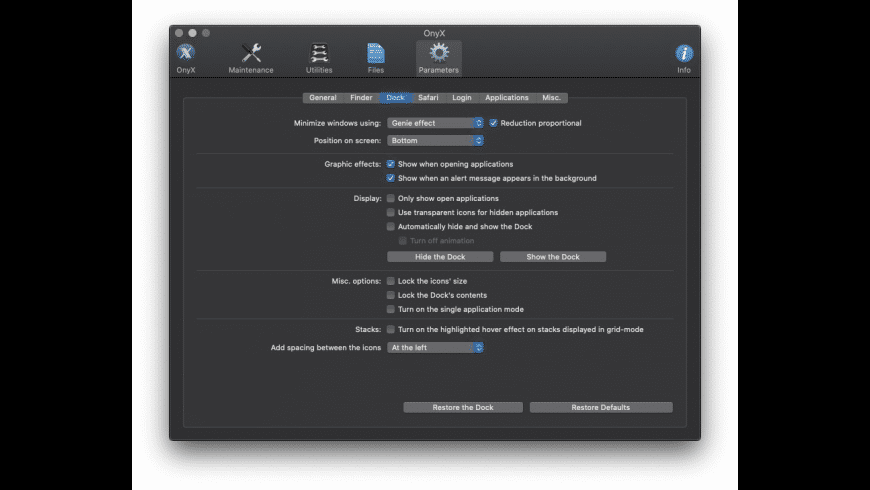Open the Minimize windows using dropdown
Viewport: 870px width, 490px height.
pos(436,123)
